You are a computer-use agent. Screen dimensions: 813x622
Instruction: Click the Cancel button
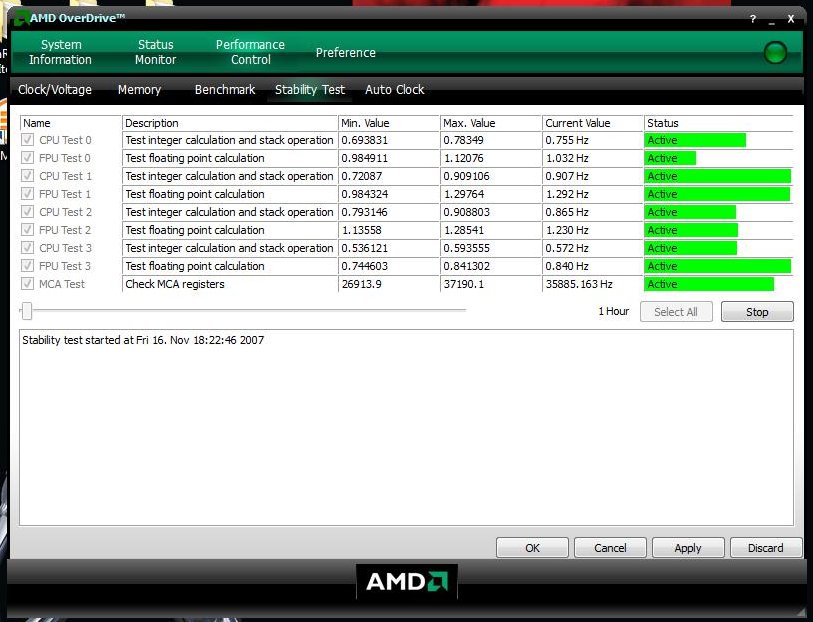pos(610,548)
